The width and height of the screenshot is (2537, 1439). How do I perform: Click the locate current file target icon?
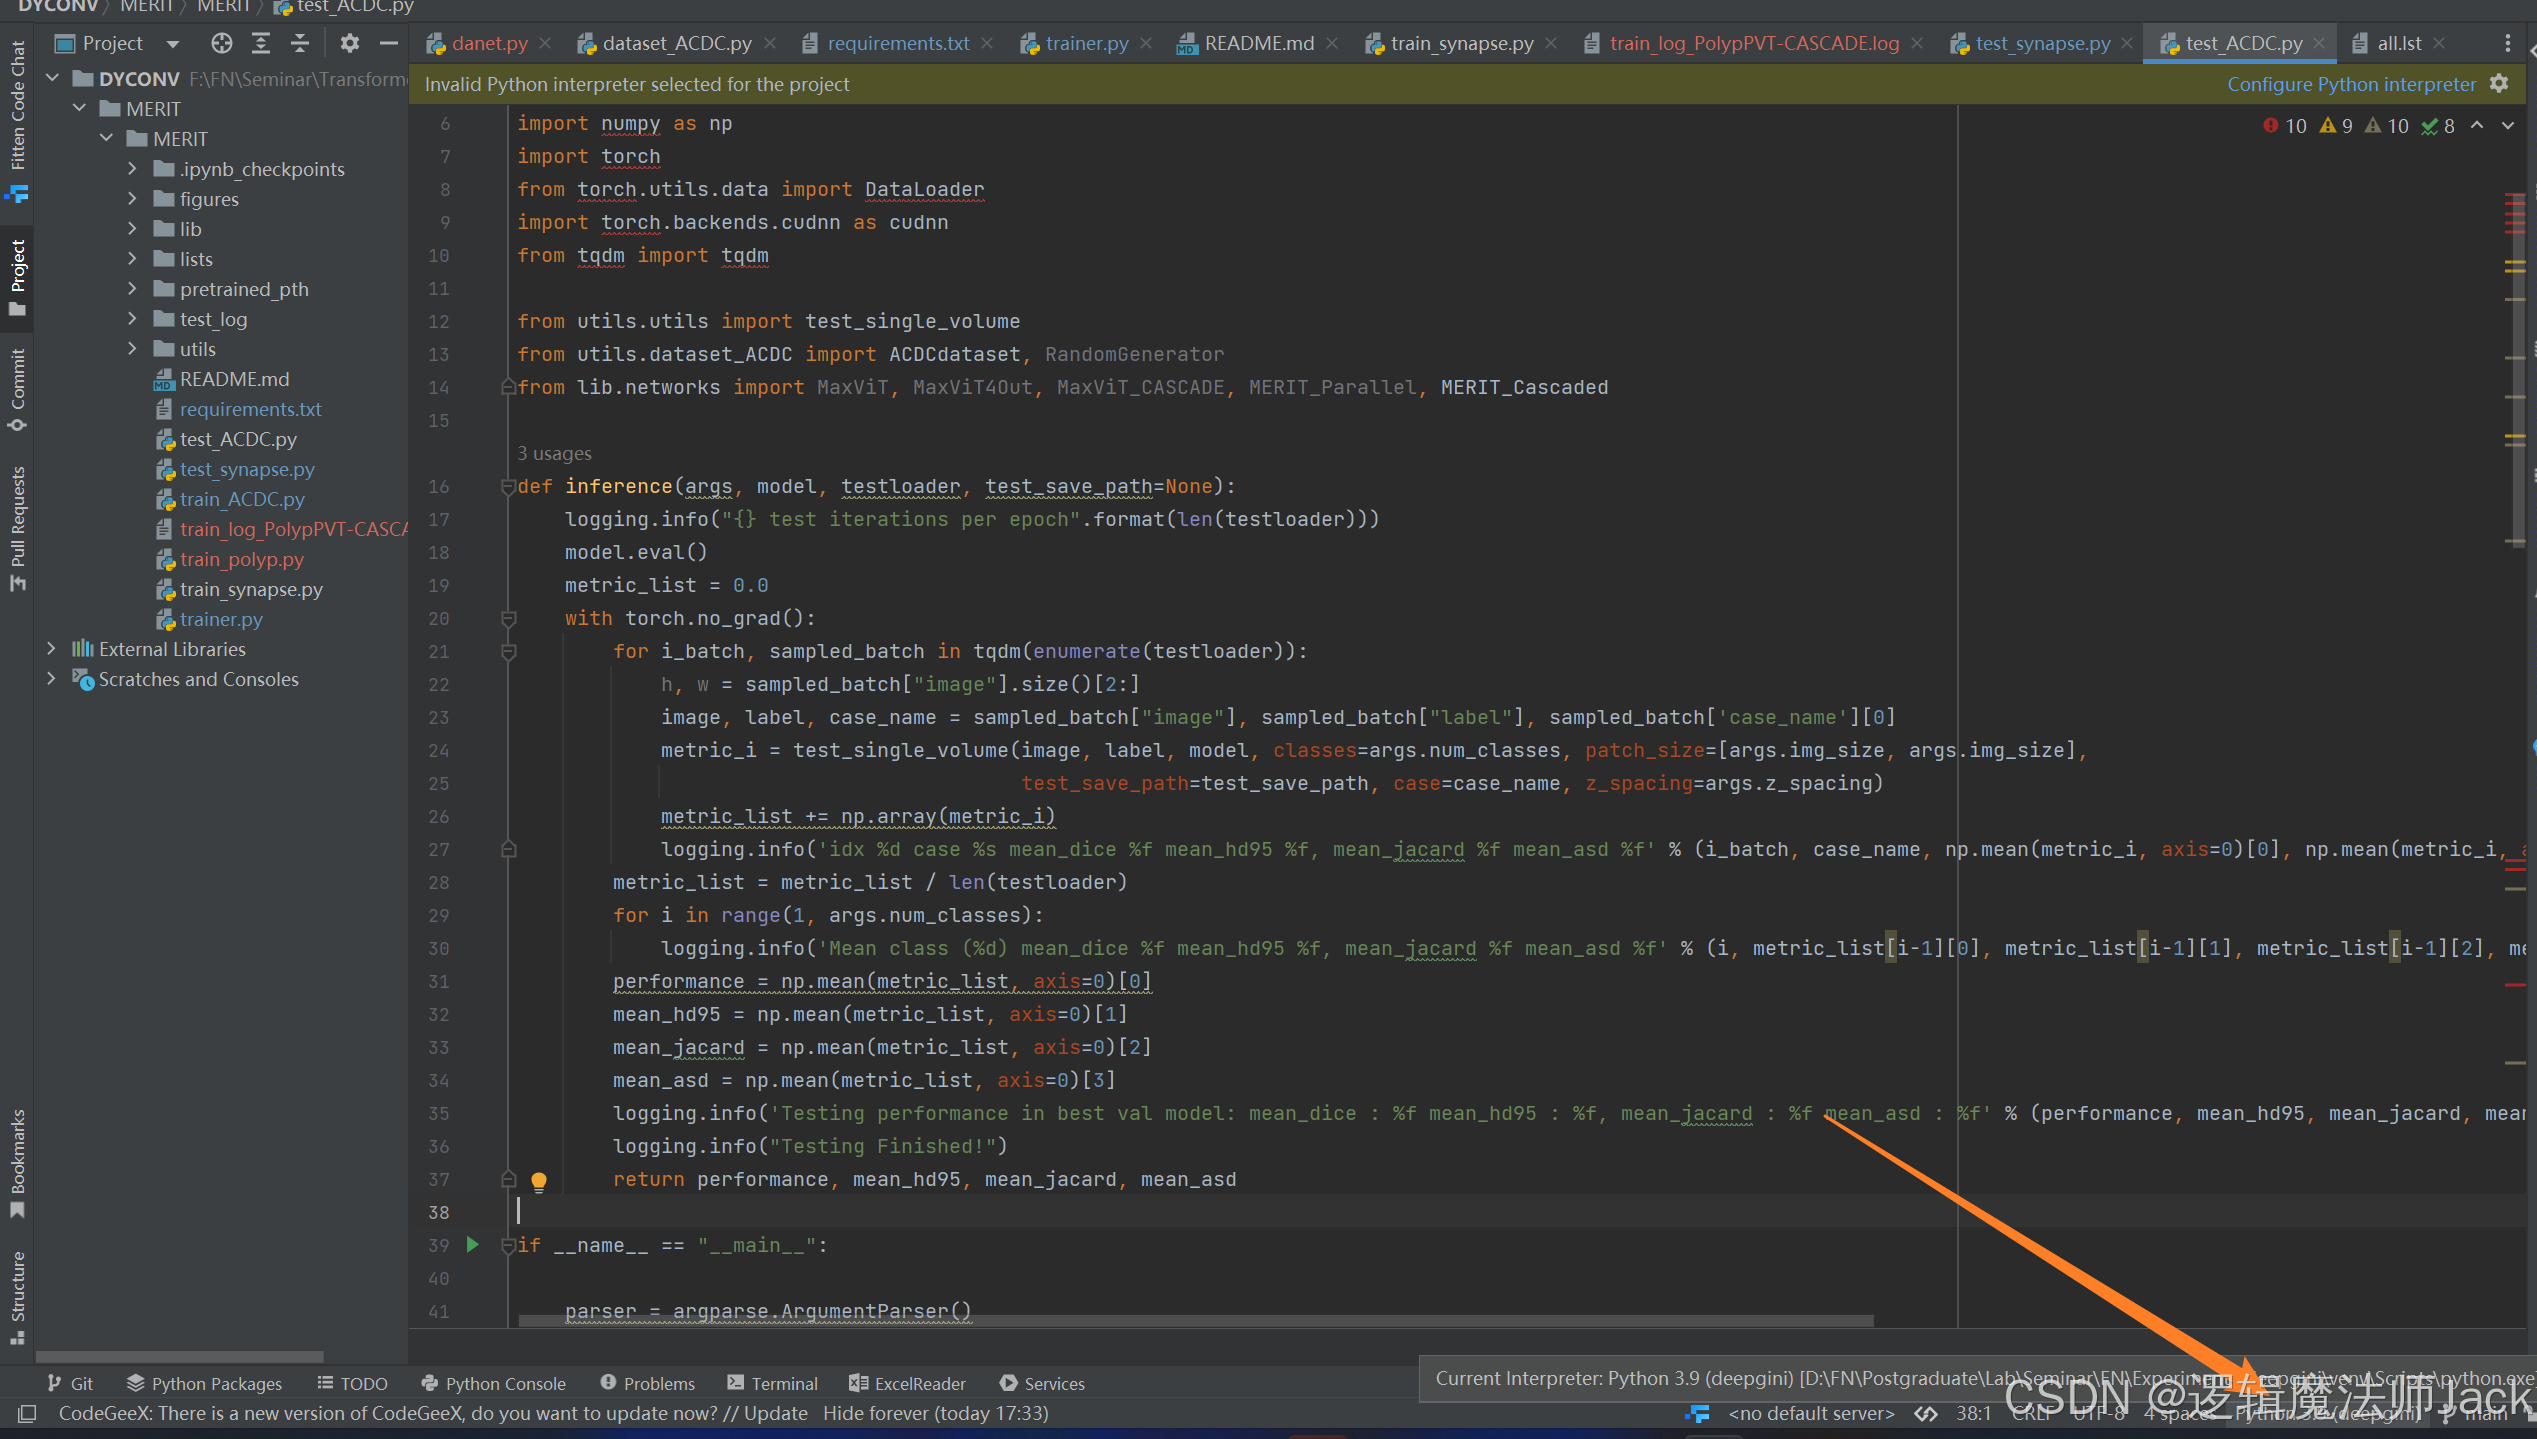pyautogui.click(x=222, y=43)
